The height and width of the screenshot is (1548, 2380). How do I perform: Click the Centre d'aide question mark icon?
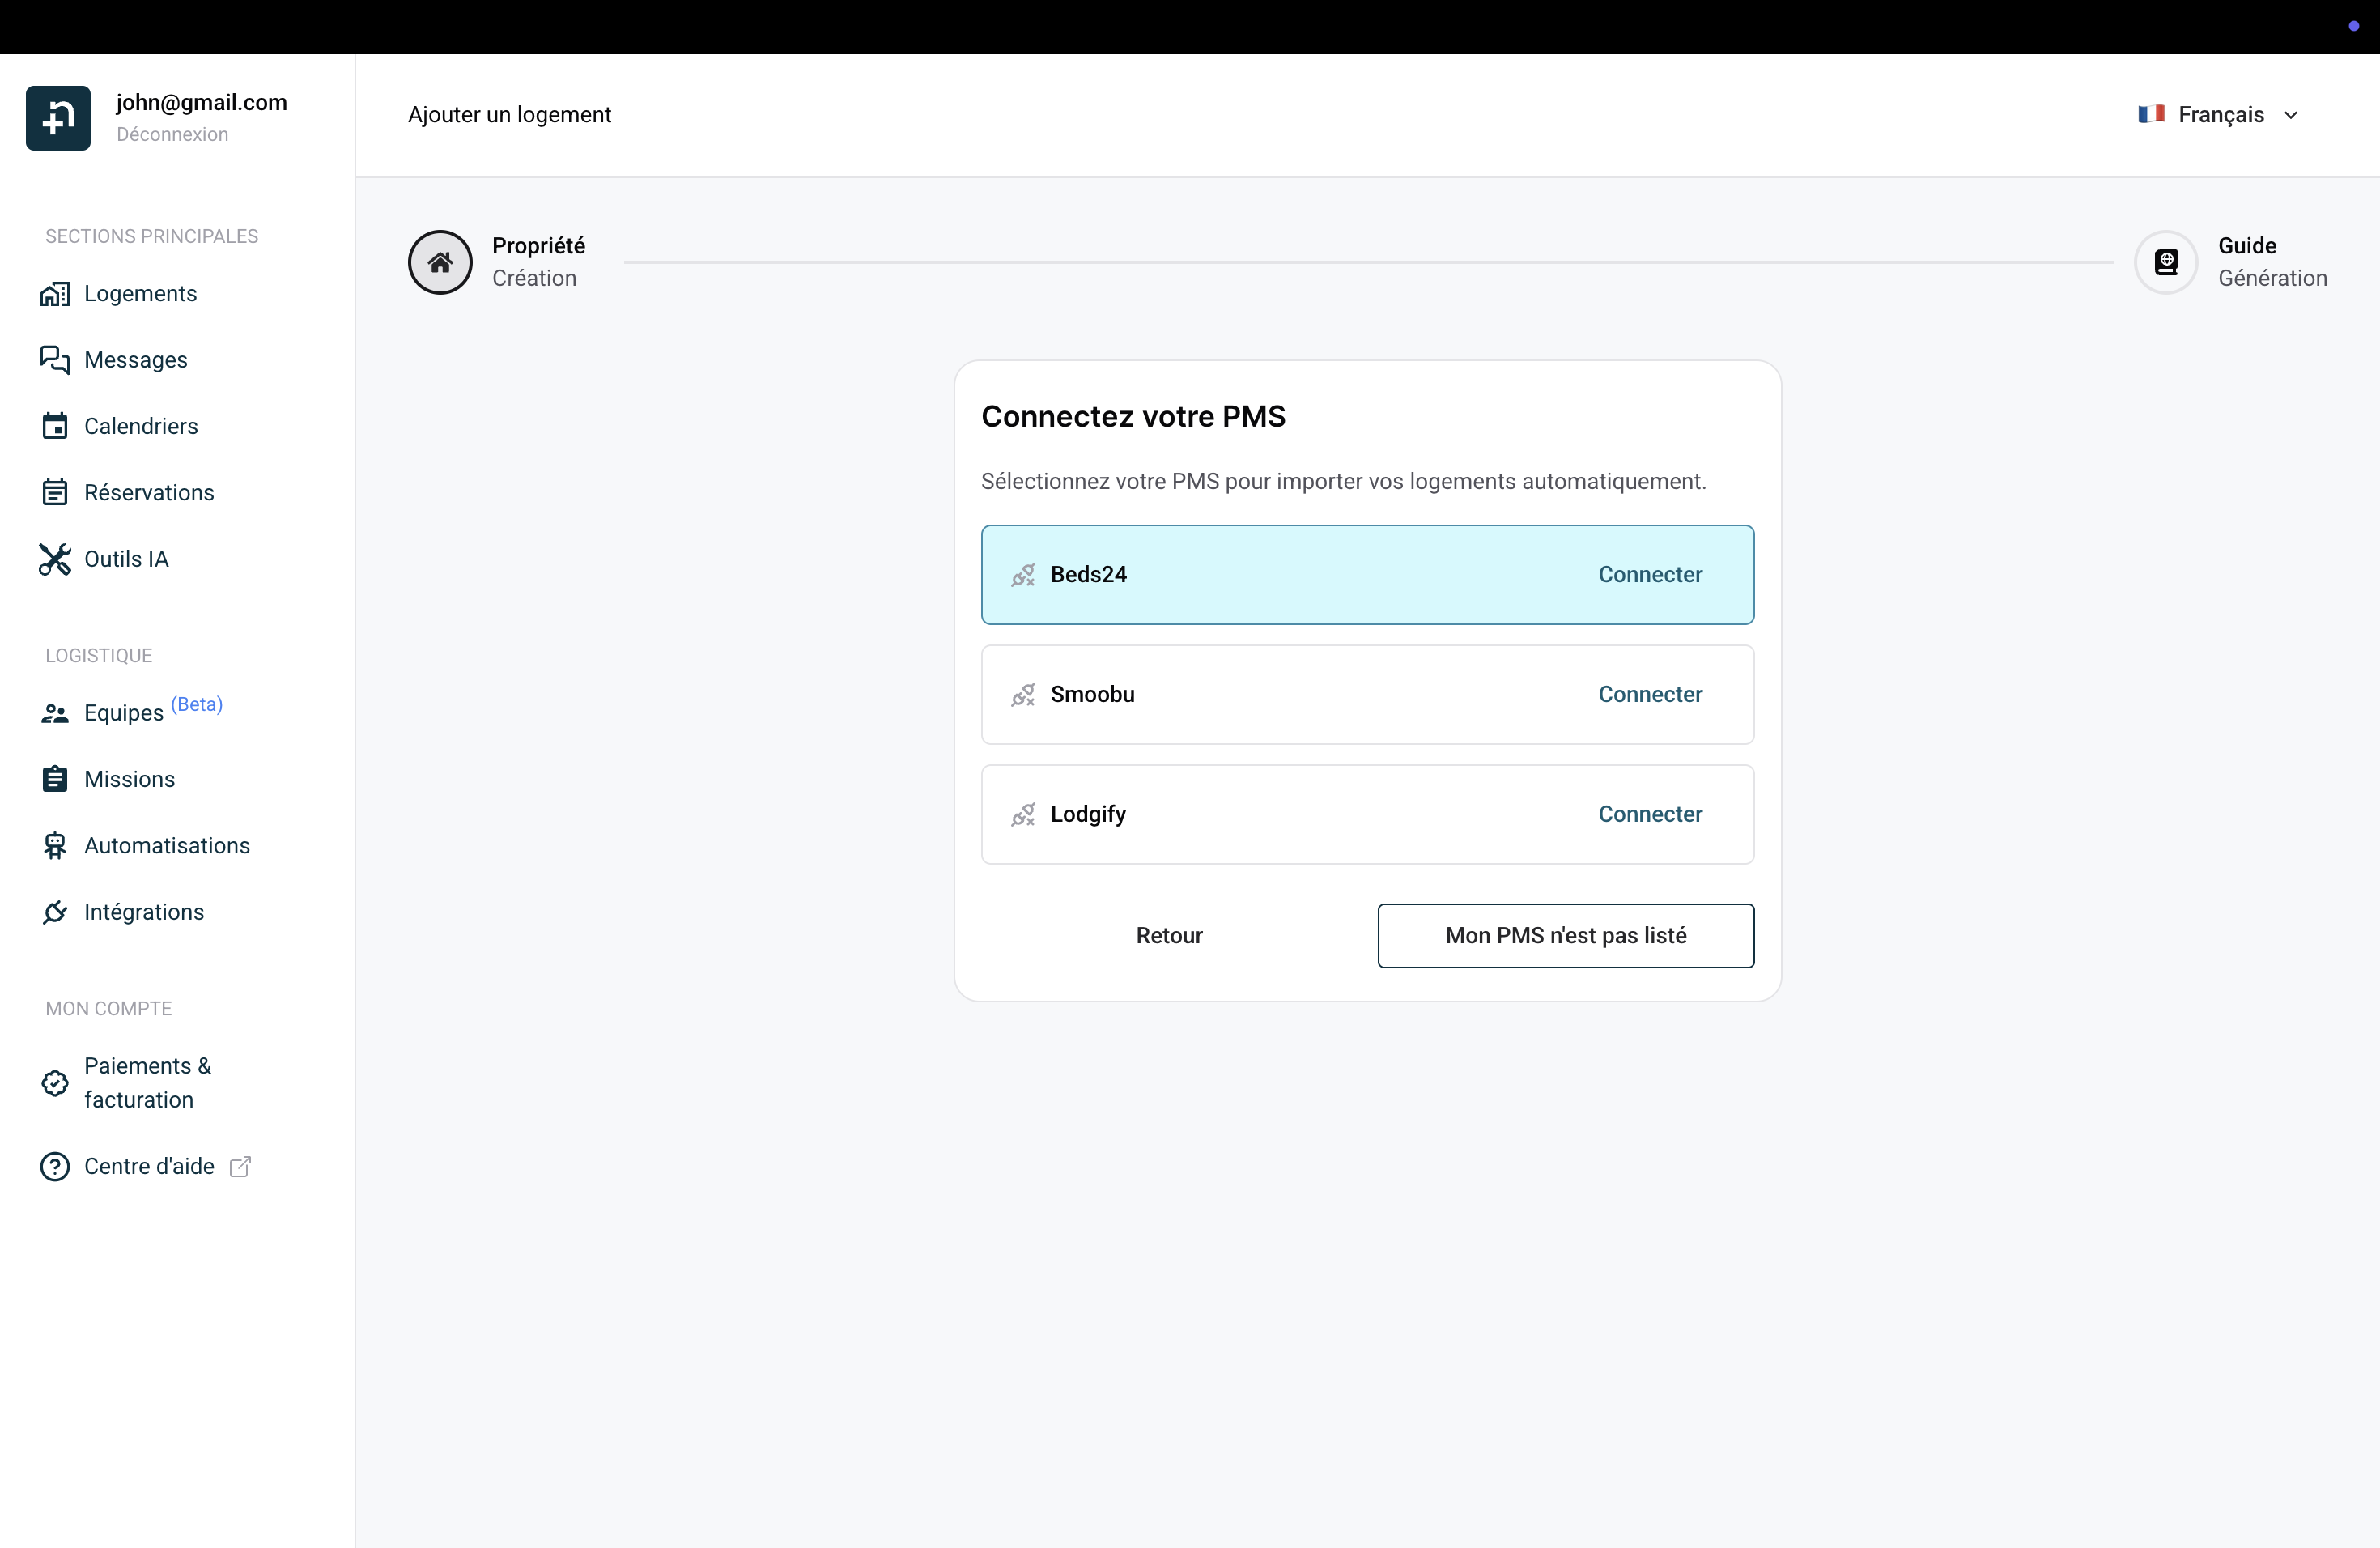tap(55, 1167)
